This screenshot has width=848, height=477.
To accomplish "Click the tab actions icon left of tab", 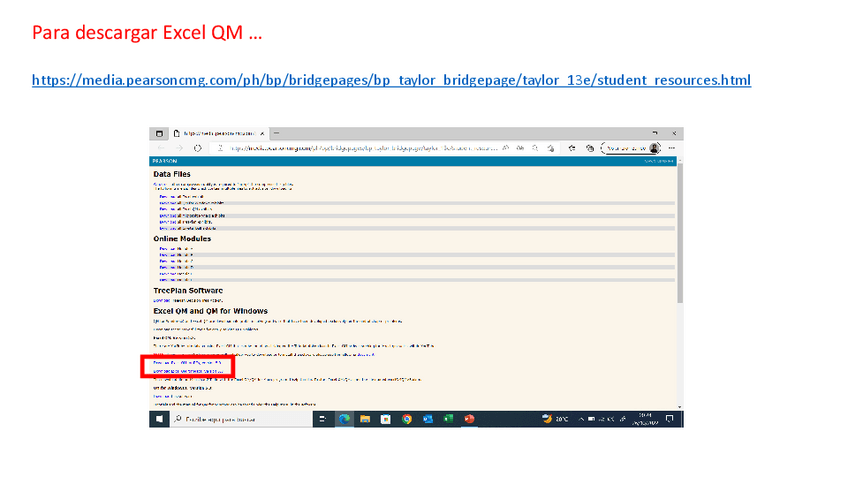I will [159, 133].
